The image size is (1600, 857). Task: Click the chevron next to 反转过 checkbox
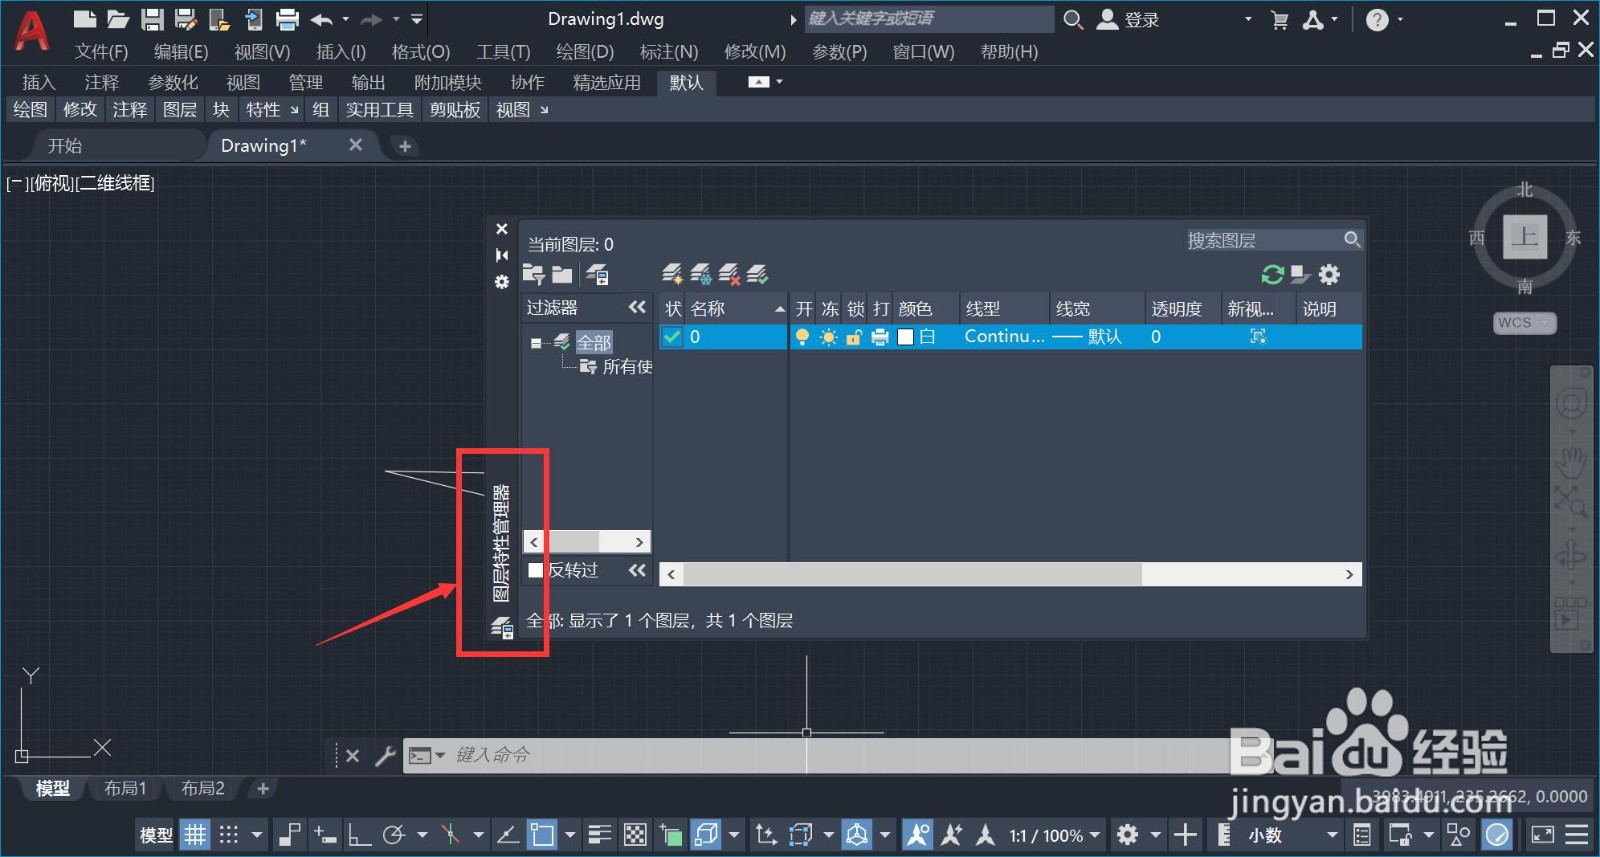coord(637,570)
